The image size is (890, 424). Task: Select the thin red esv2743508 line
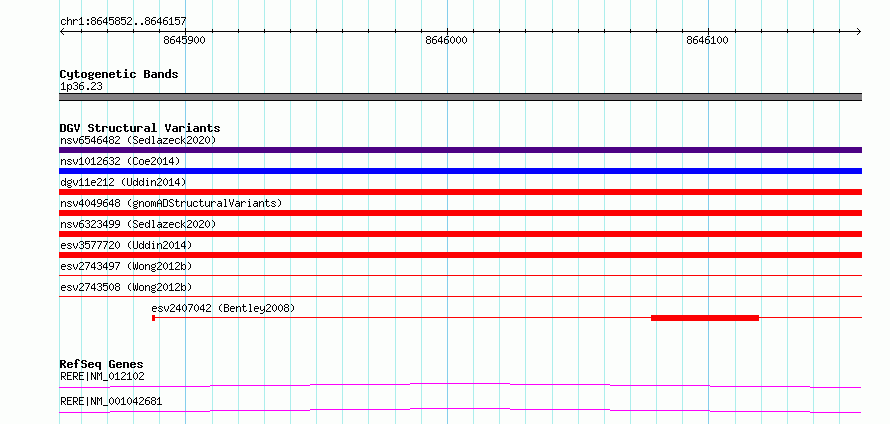click(x=460, y=296)
